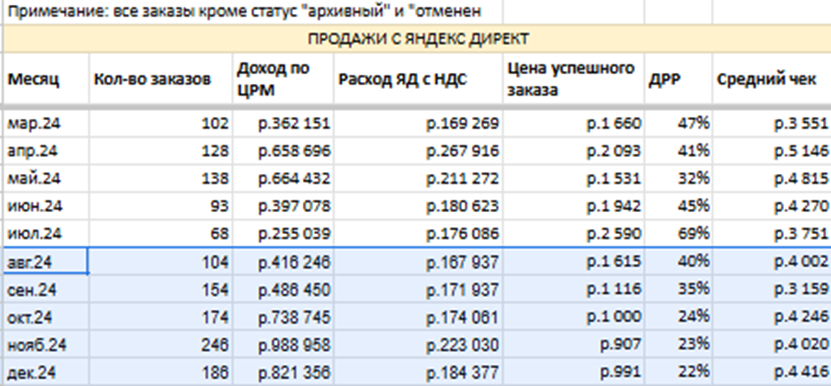Select ДРР value 32% for май.24

(x=678, y=179)
